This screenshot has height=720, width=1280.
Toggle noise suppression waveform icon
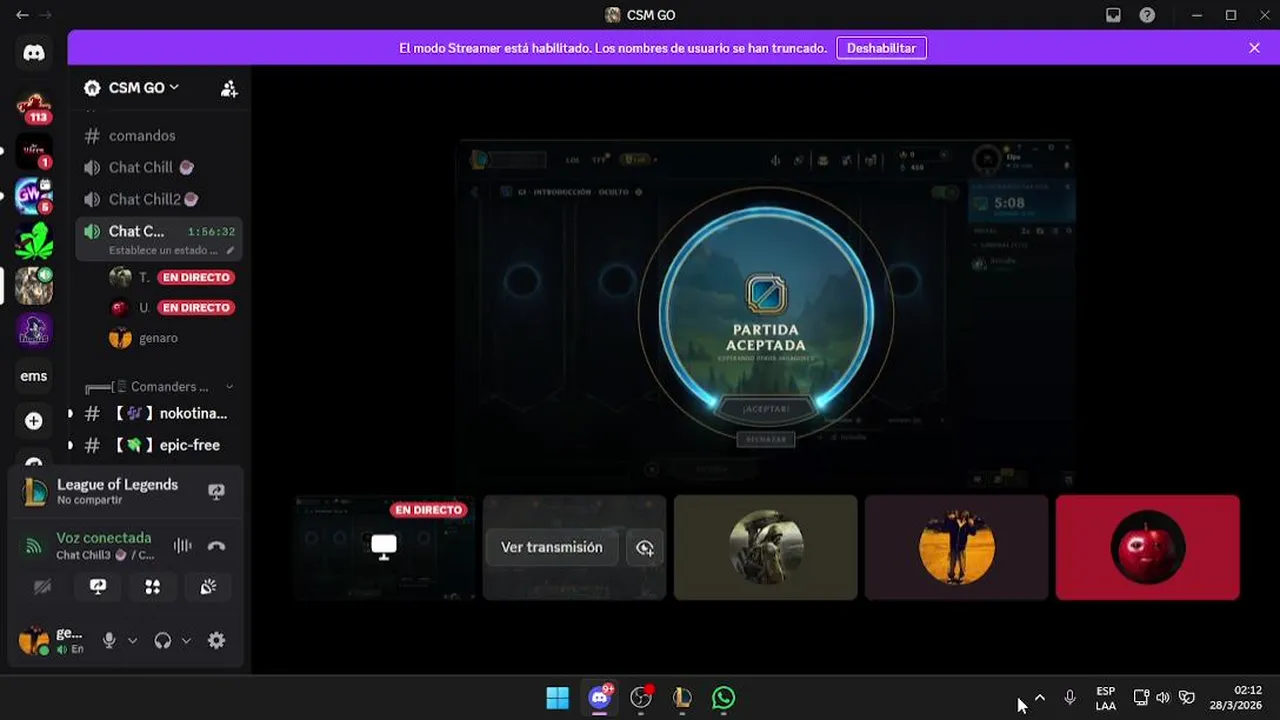click(x=182, y=546)
